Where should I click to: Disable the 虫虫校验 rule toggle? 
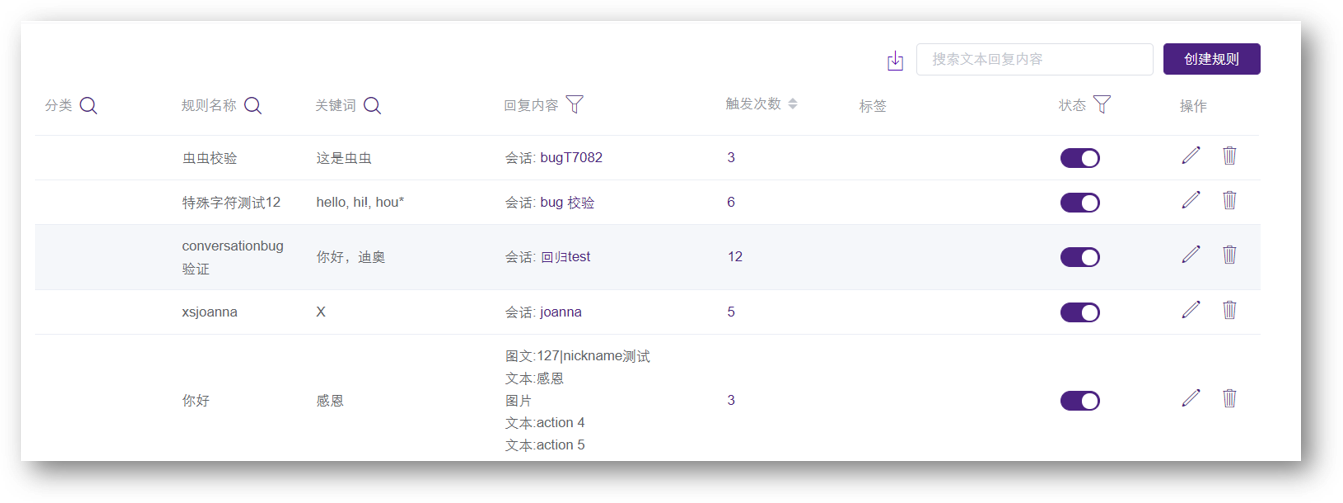(1080, 158)
